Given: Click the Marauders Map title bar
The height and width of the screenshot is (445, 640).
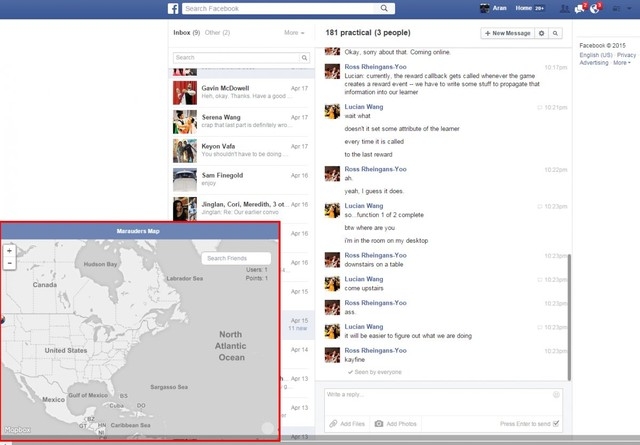Looking at the screenshot, I should click(140, 231).
